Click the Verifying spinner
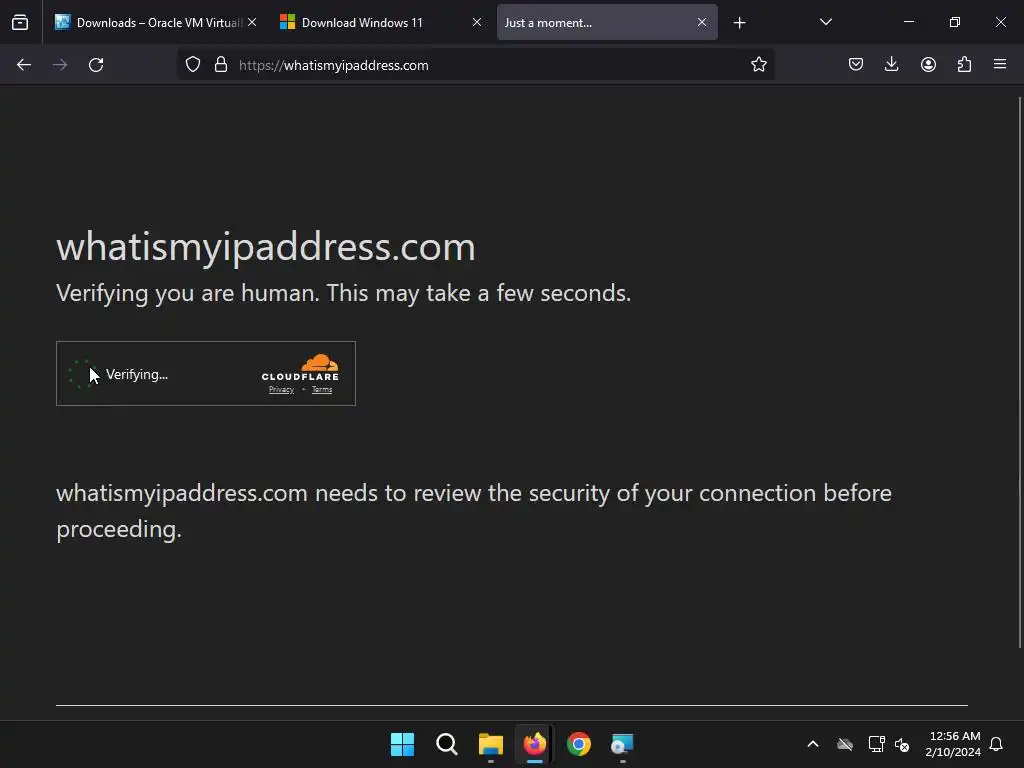 click(x=82, y=374)
